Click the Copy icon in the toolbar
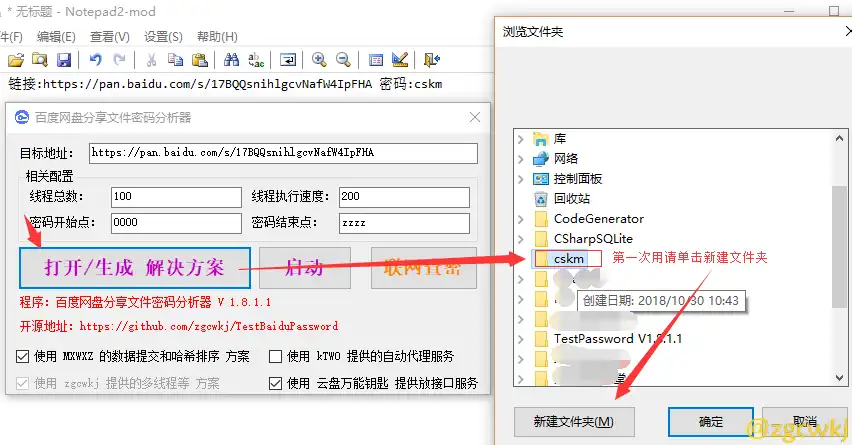 click(176, 60)
